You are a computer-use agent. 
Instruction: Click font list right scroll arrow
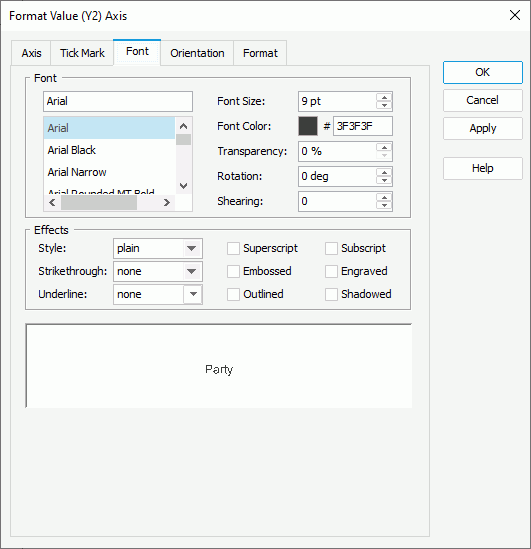167,202
